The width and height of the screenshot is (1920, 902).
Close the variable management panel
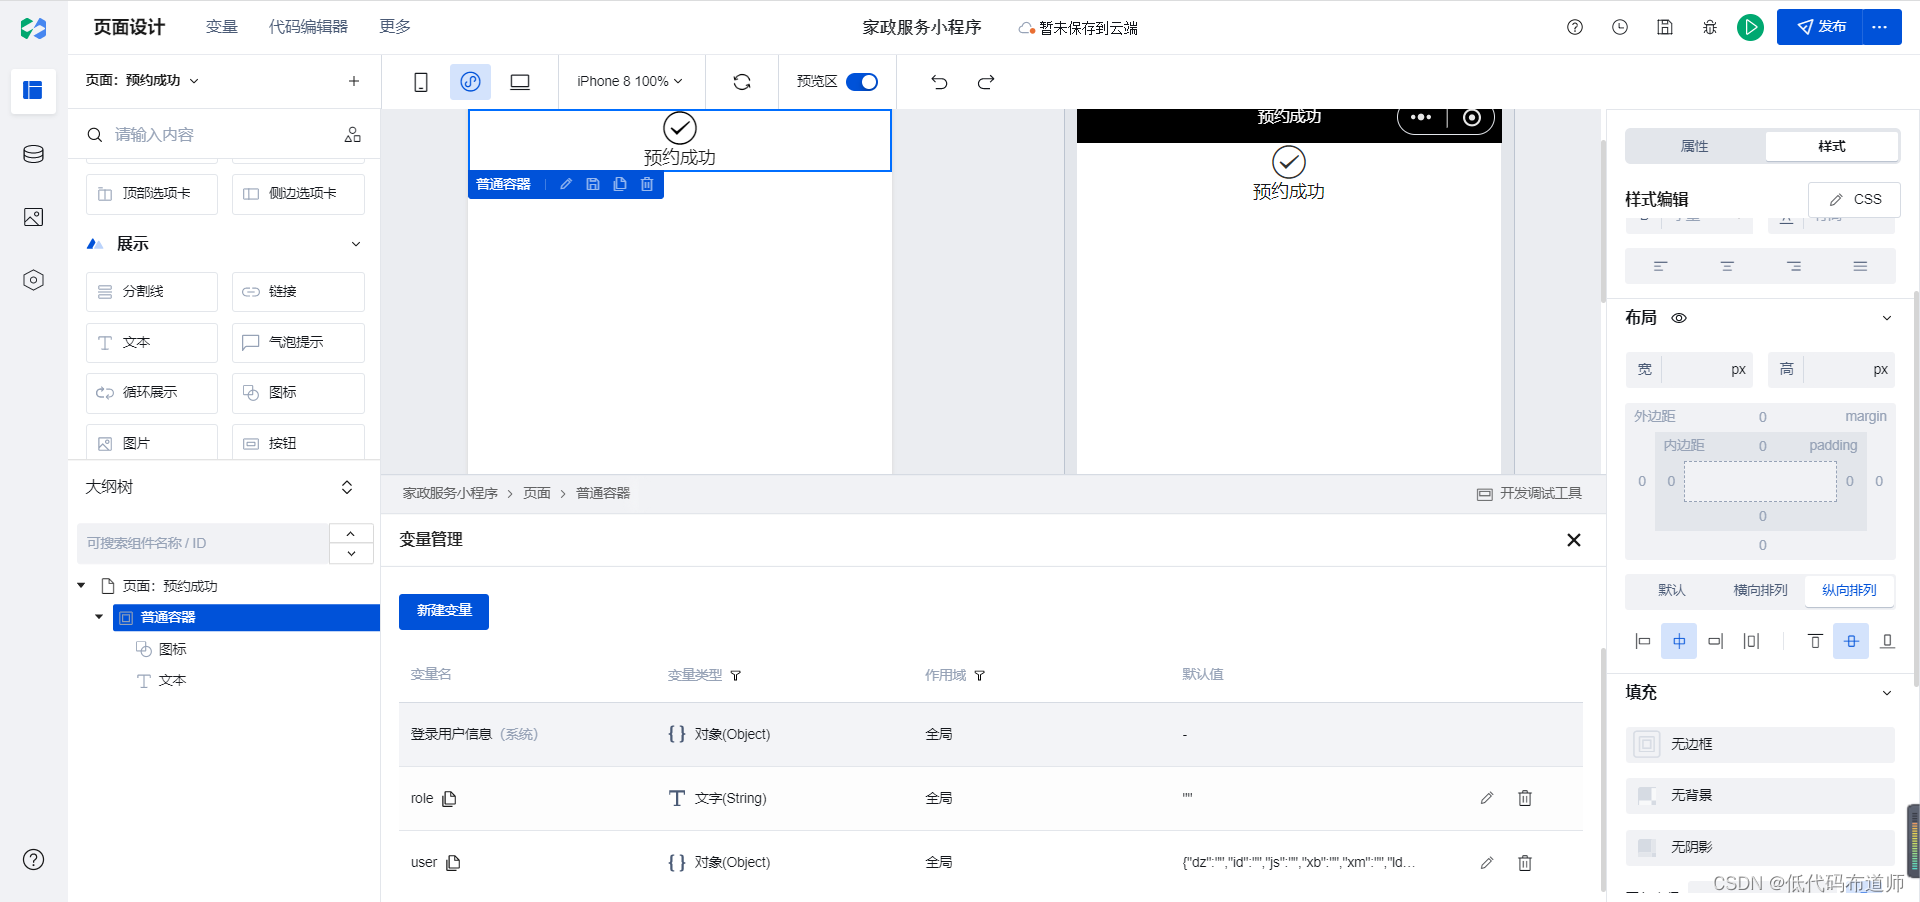click(x=1574, y=540)
